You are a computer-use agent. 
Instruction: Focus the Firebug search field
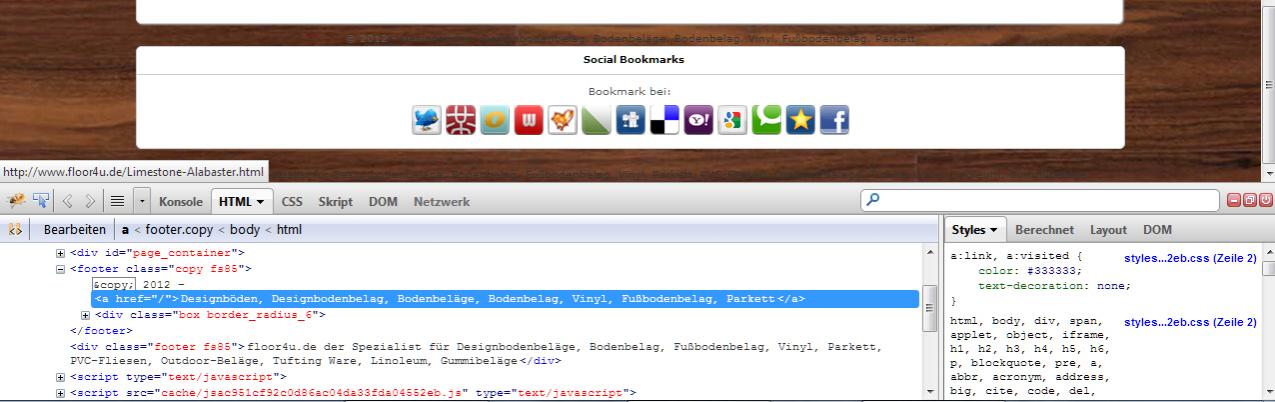(x=1040, y=201)
